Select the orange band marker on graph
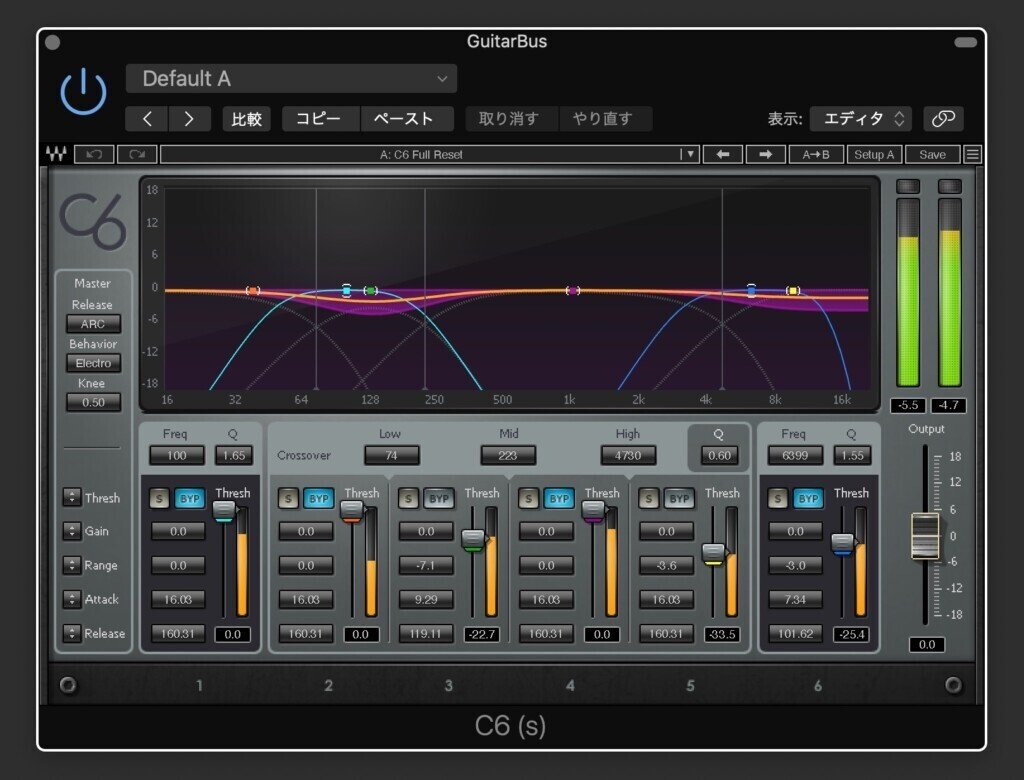1024x780 pixels. click(x=253, y=291)
